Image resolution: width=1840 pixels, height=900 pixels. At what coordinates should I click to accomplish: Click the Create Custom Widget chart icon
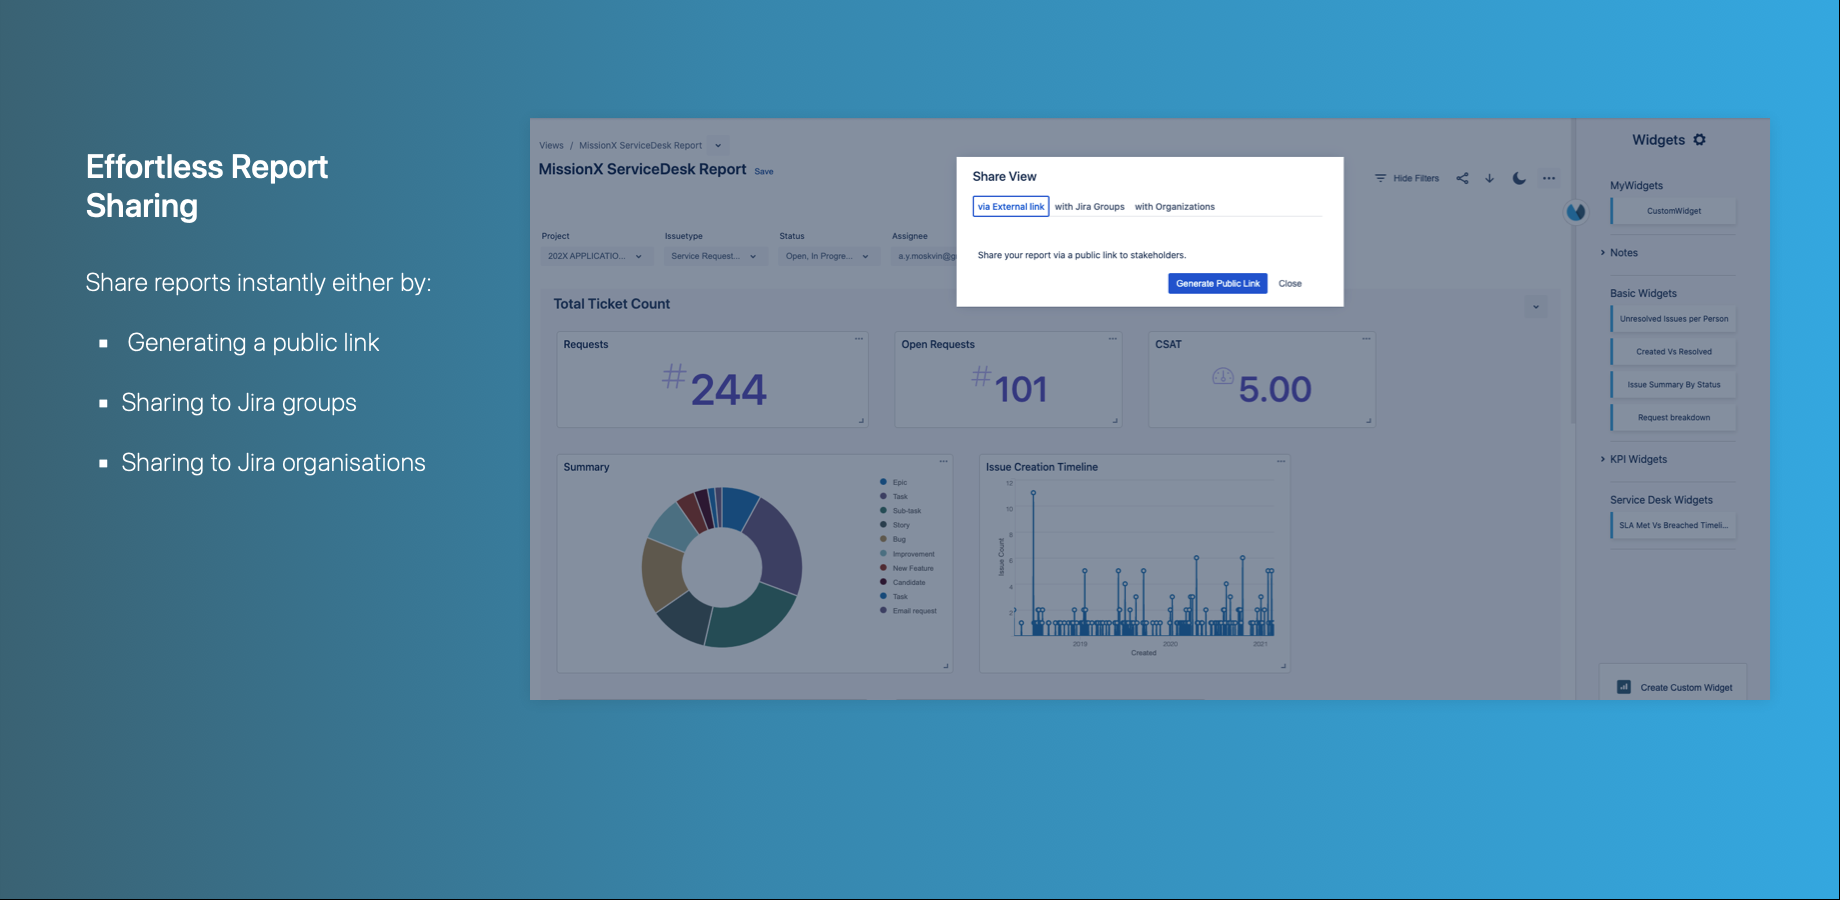coord(1624,687)
